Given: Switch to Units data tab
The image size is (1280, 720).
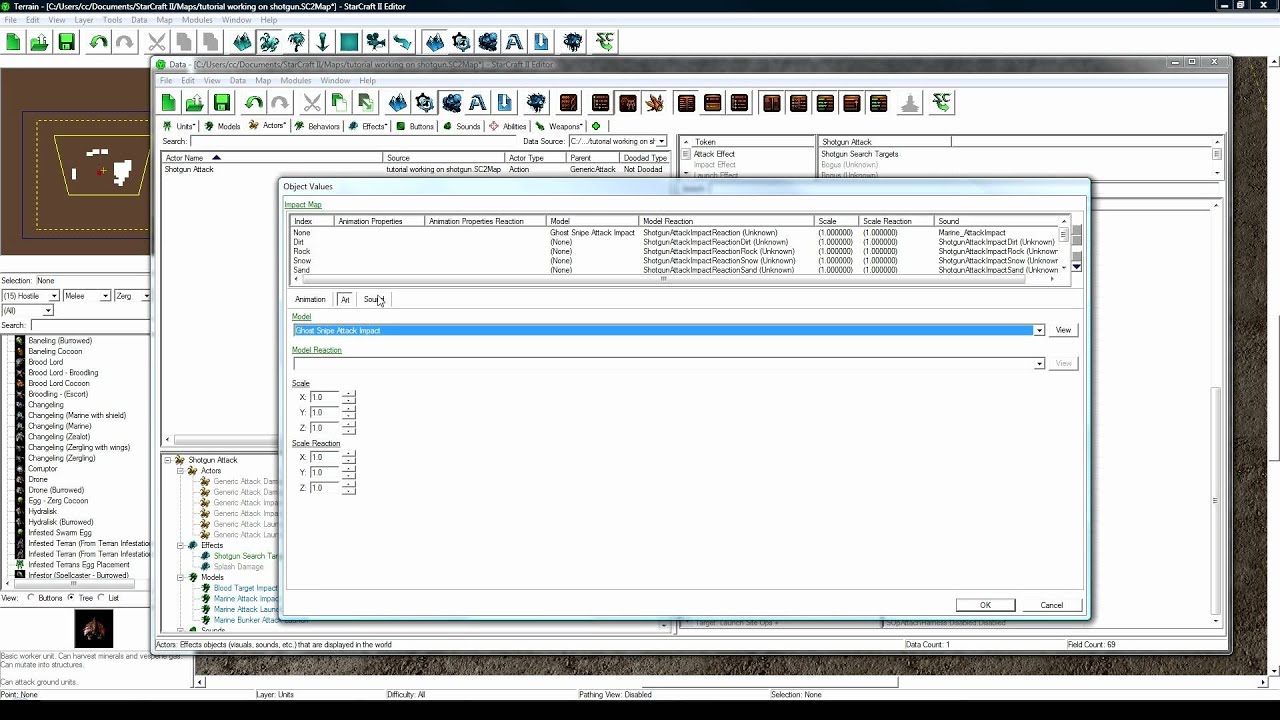Looking at the screenshot, I should pos(180,126).
